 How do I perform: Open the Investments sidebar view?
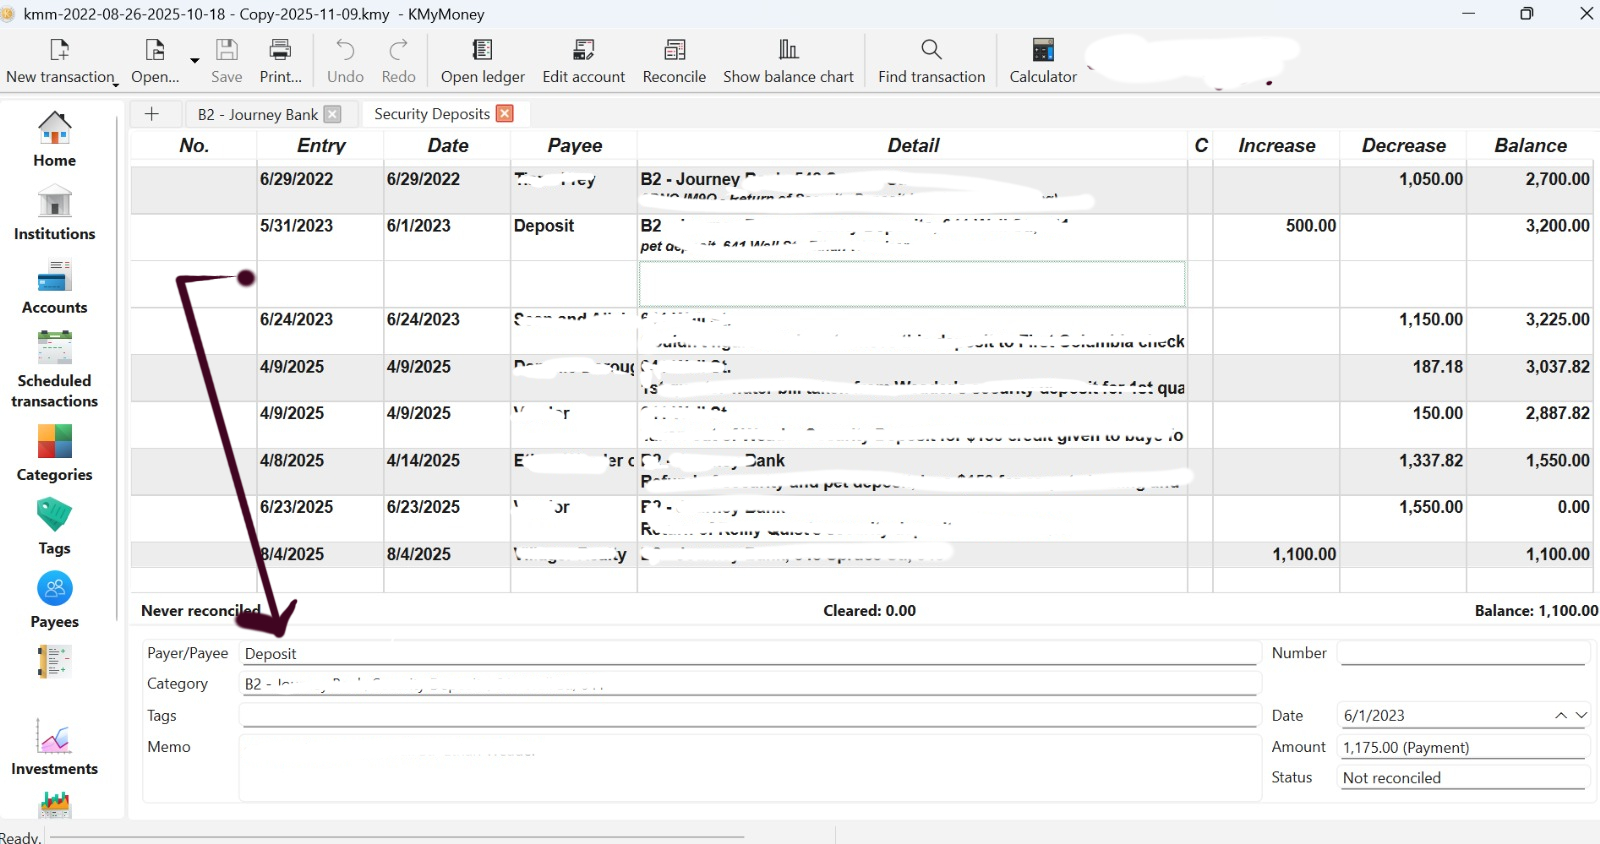click(x=54, y=748)
